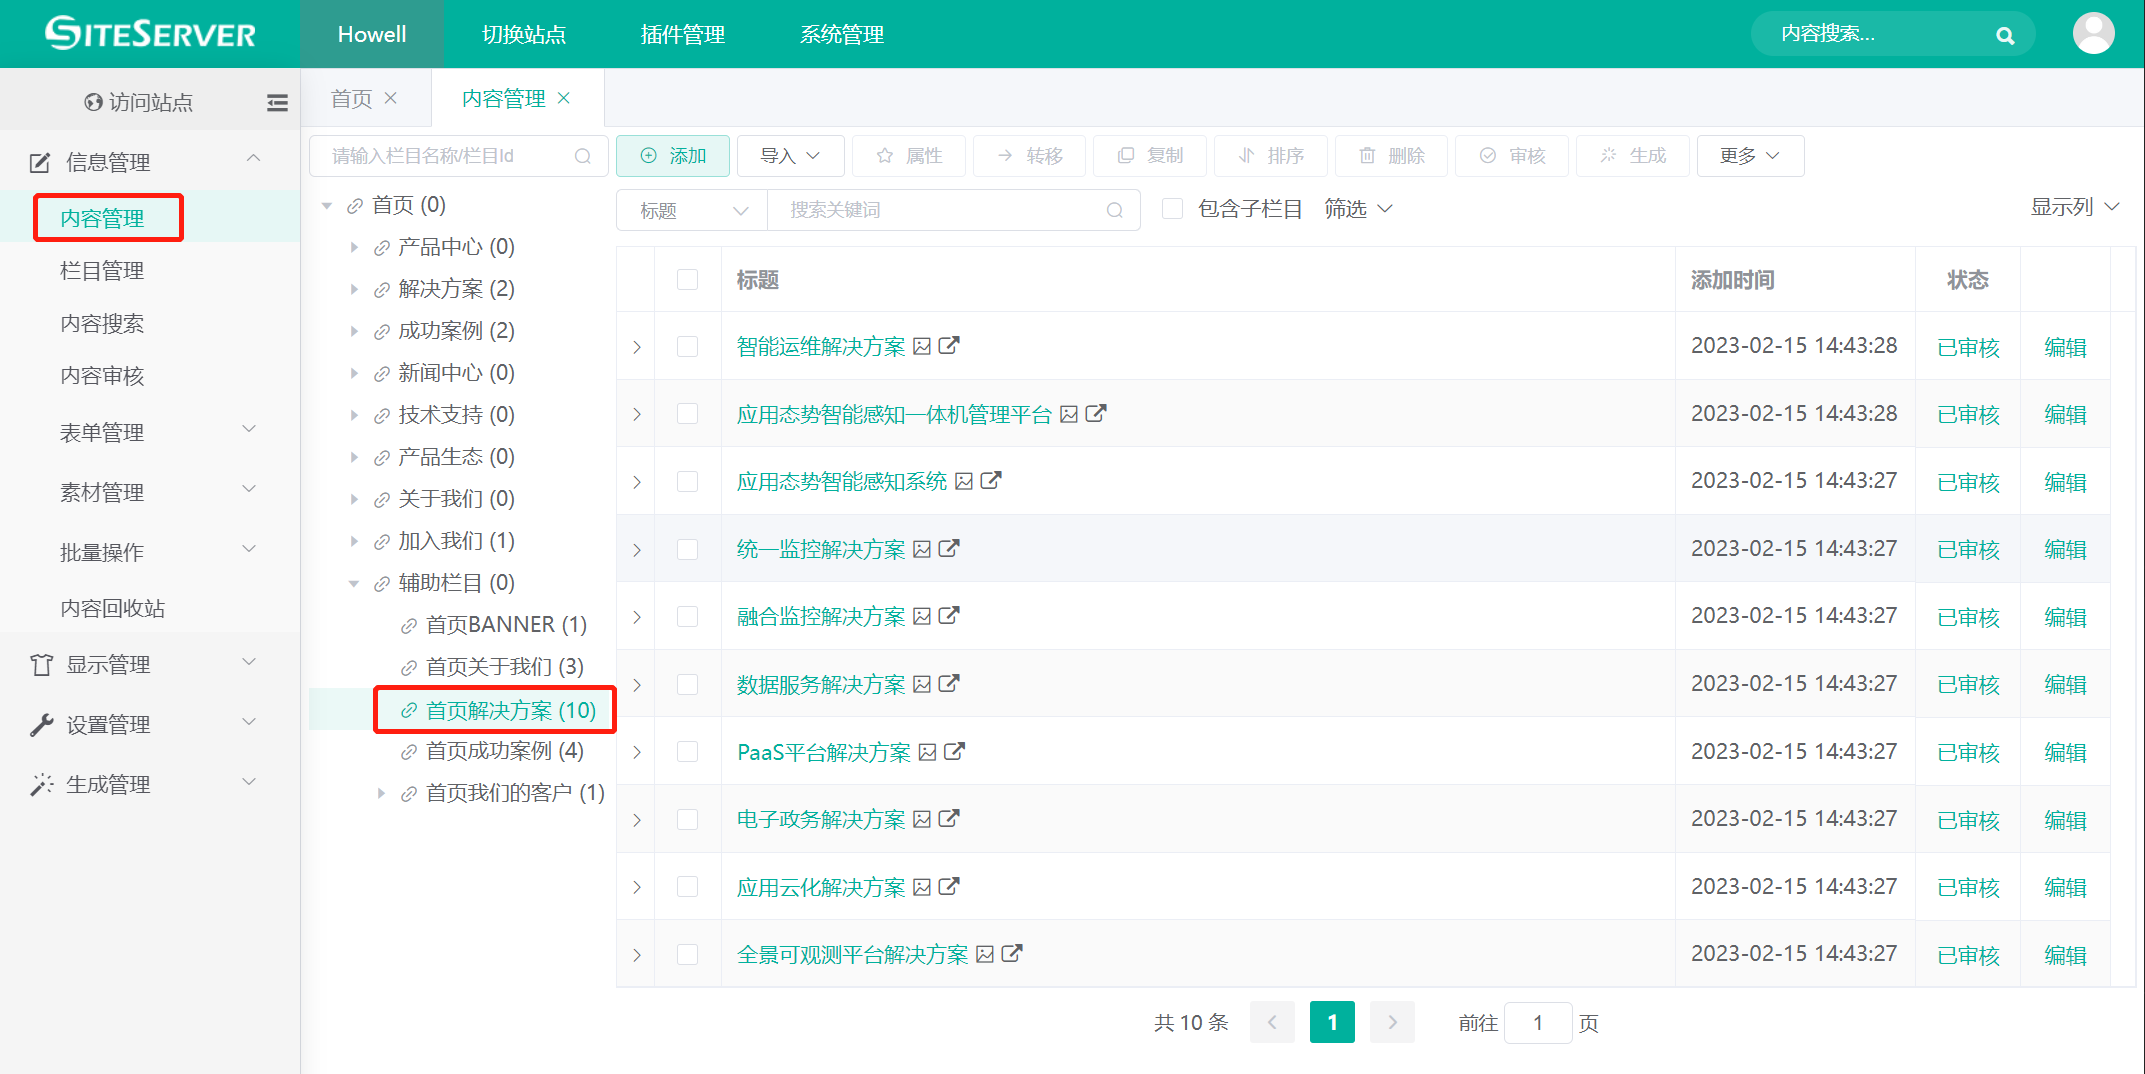This screenshot has width=2145, height=1074.
Task: Switch to the 首页 tab
Action: [x=351, y=98]
